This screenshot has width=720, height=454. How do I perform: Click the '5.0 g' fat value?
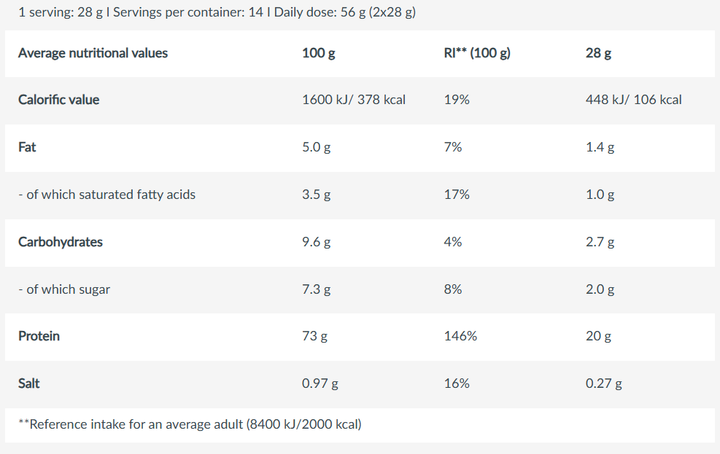click(x=316, y=147)
